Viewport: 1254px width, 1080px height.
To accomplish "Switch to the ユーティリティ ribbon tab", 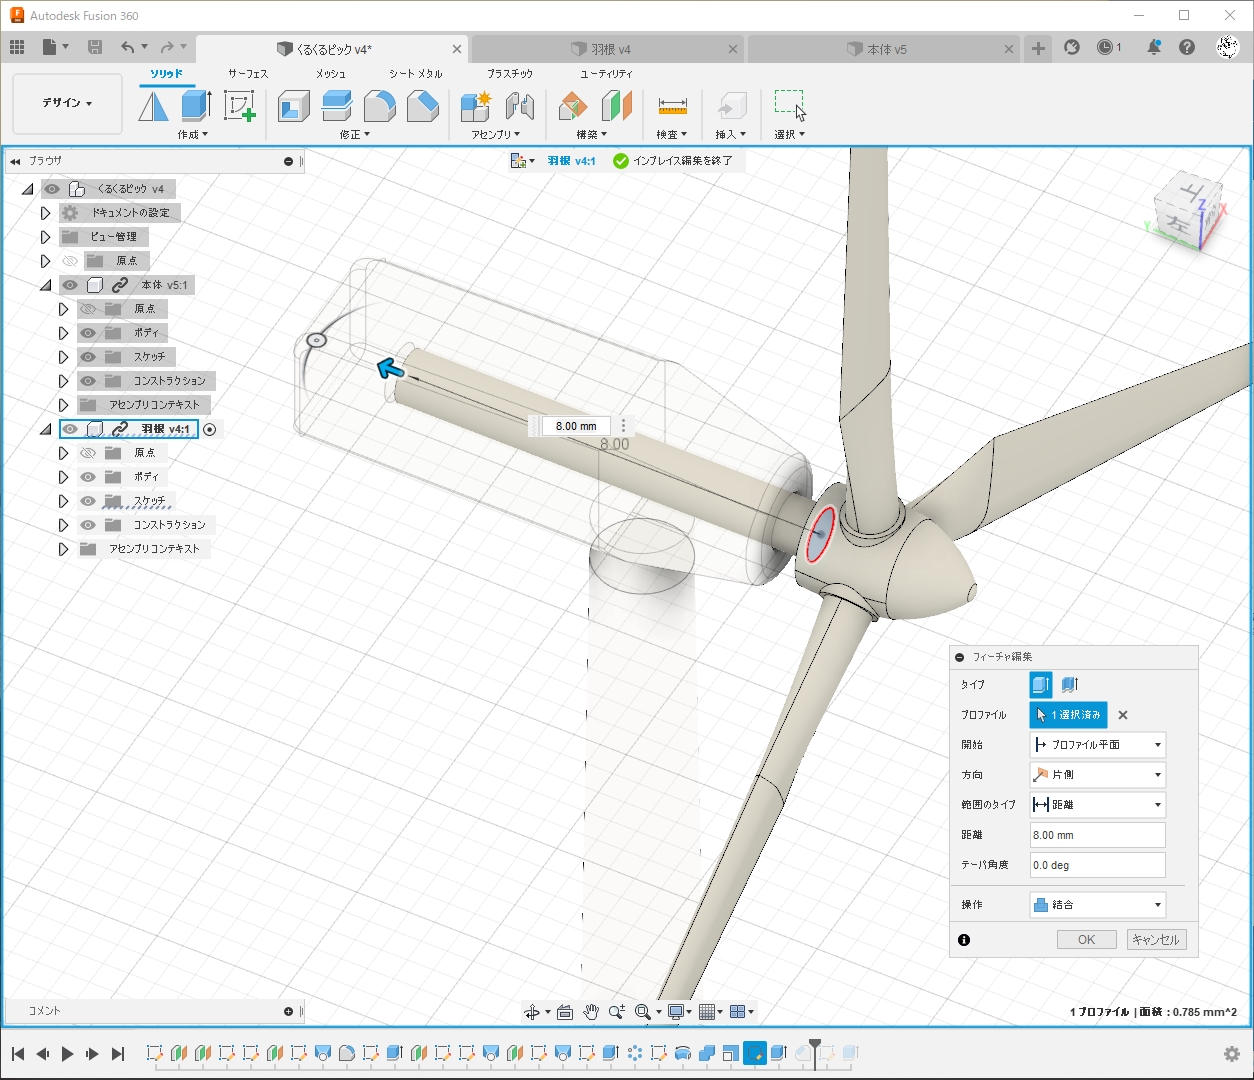I will (607, 74).
